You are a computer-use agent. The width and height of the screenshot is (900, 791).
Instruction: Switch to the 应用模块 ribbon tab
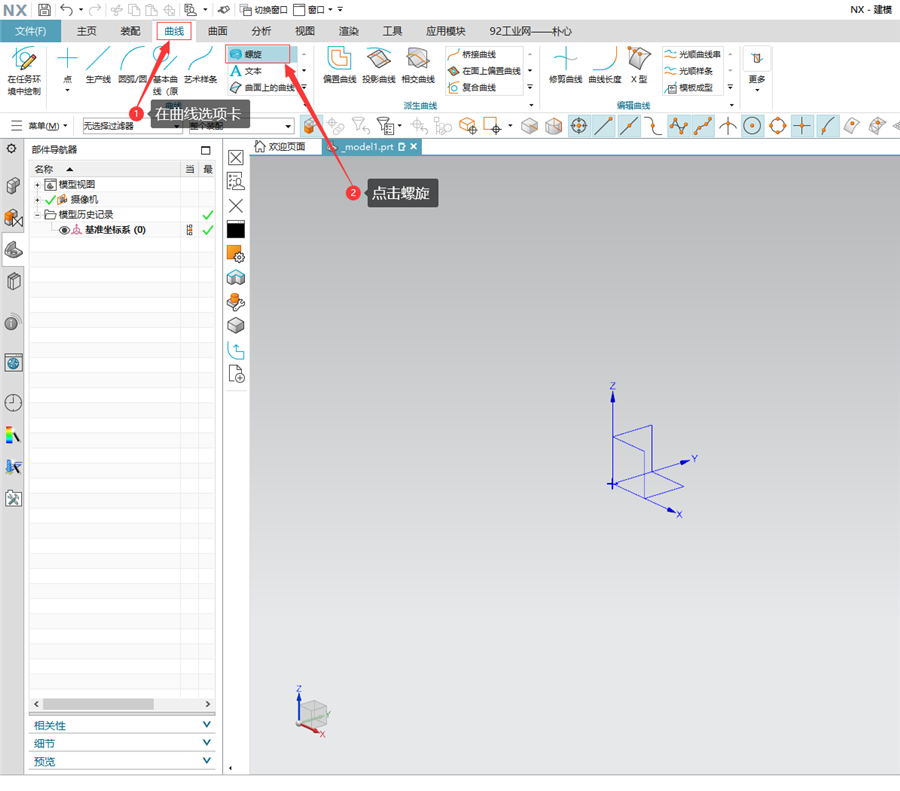[x=445, y=31]
